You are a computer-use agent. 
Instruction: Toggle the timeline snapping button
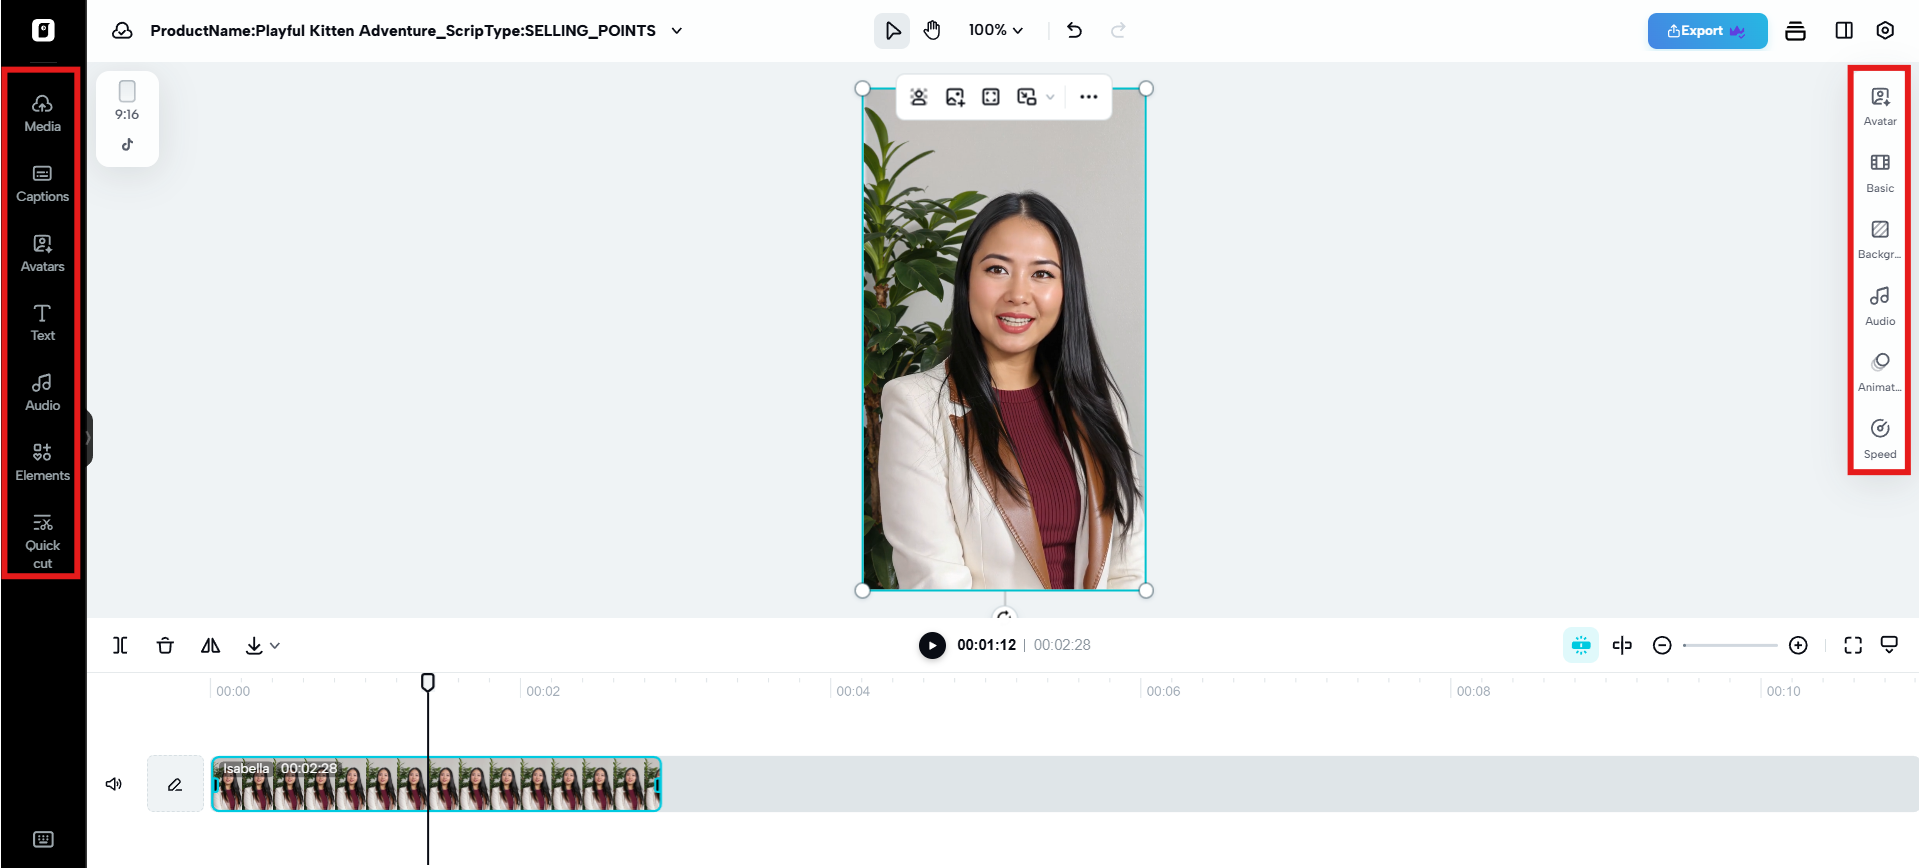1580,646
